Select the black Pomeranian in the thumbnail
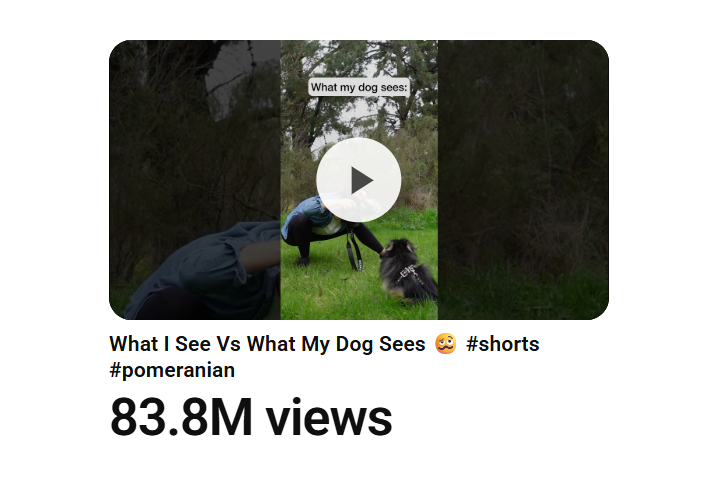 click(408, 271)
